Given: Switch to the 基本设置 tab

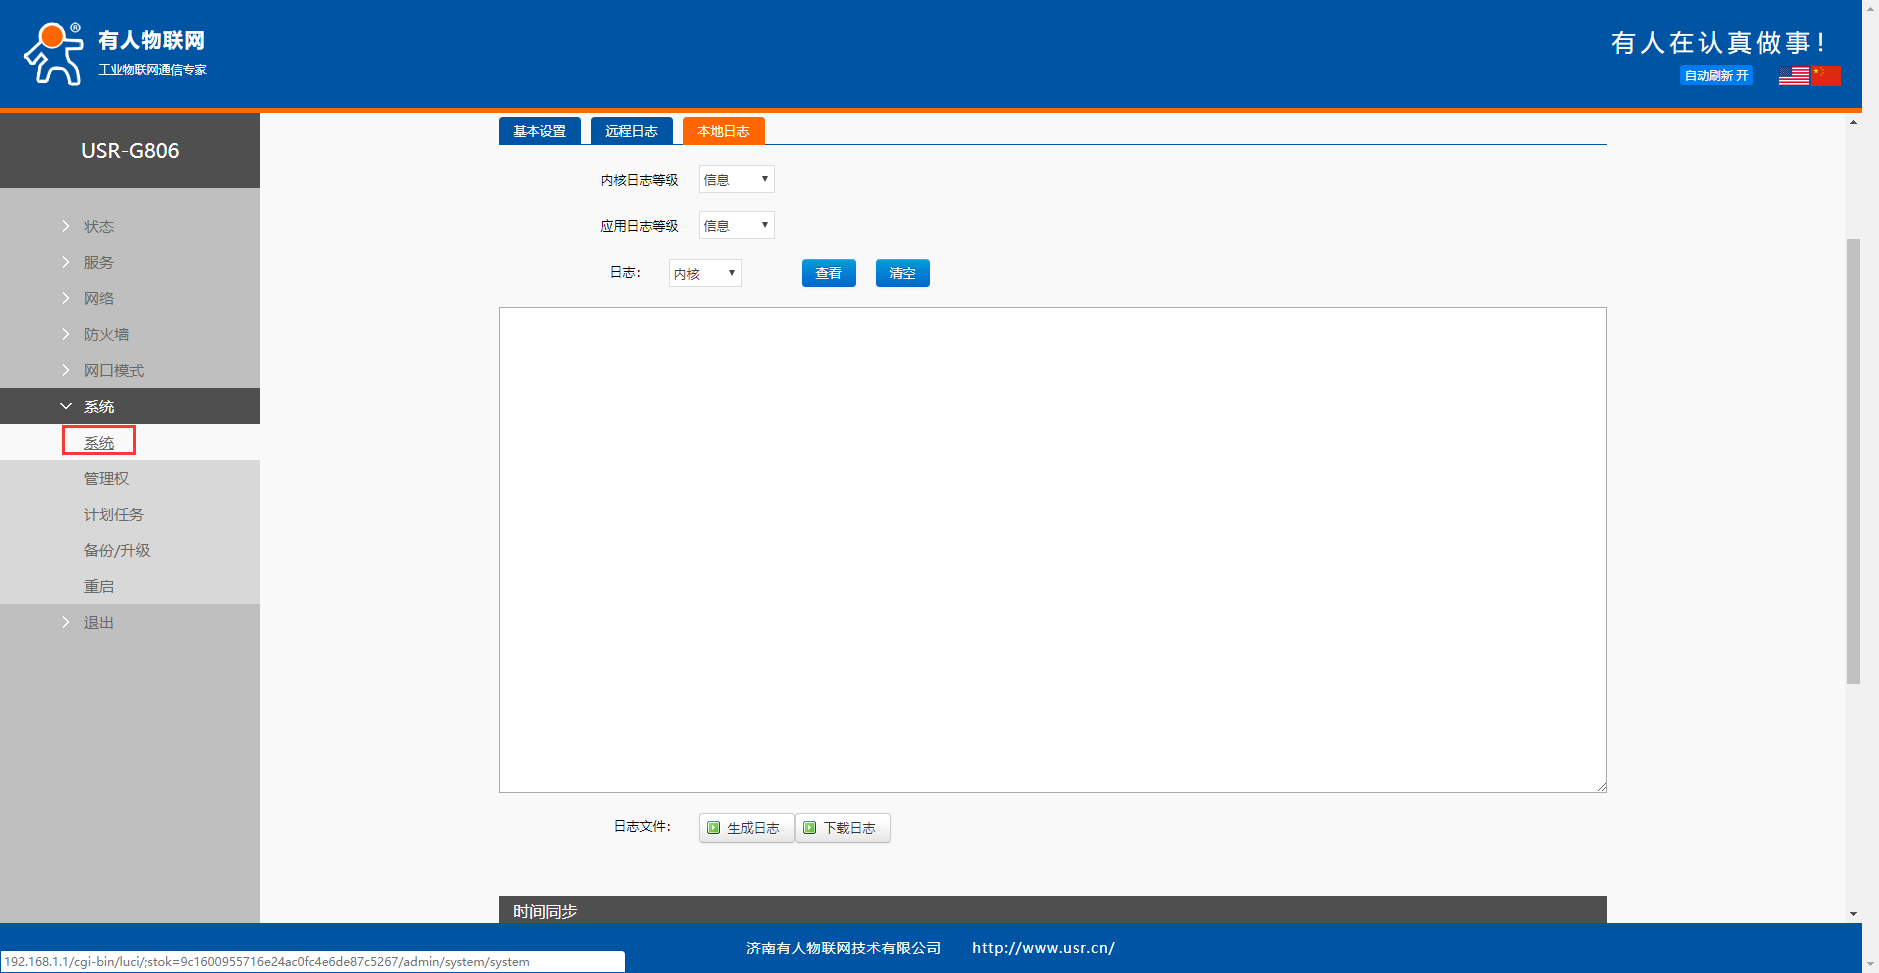Looking at the screenshot, I should coord(539,131).
